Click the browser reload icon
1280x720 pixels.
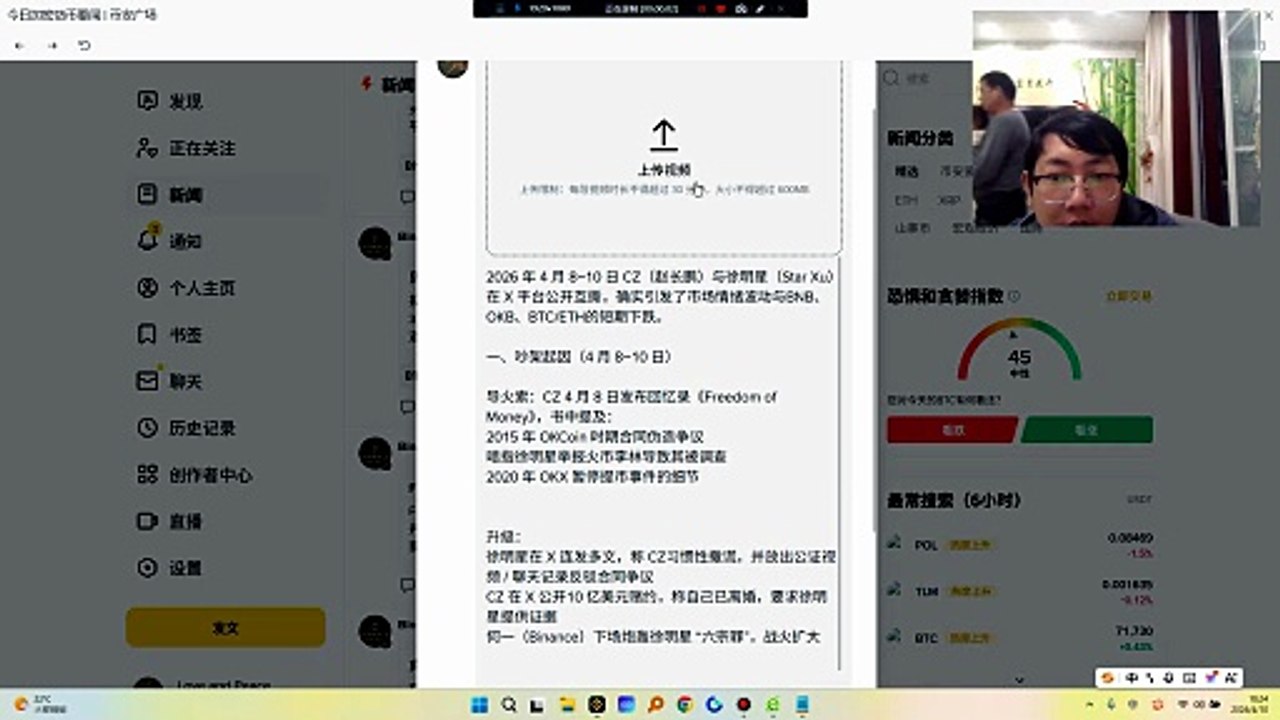(x=85, y=45)
